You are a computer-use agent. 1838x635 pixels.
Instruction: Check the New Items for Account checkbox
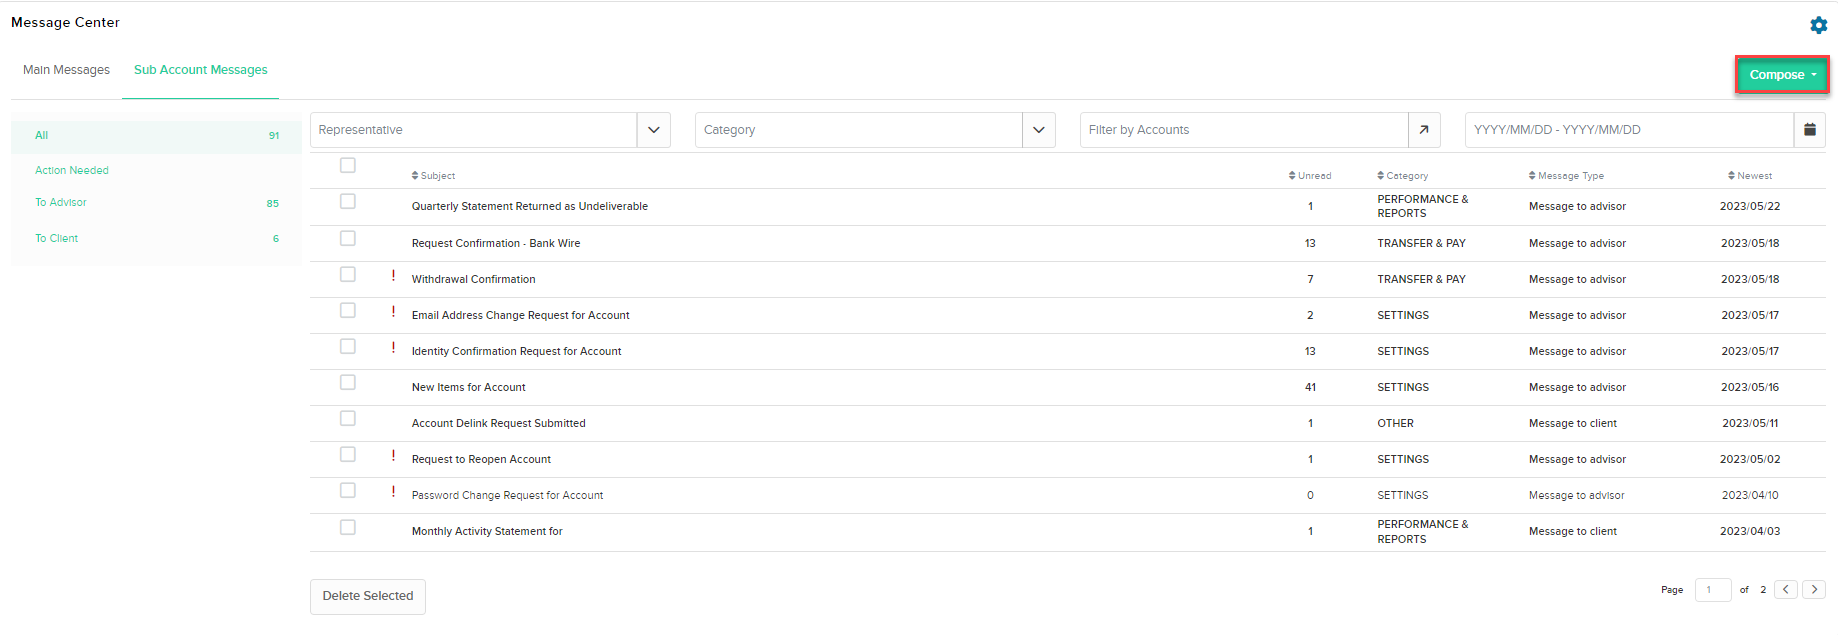click(348, 382)
